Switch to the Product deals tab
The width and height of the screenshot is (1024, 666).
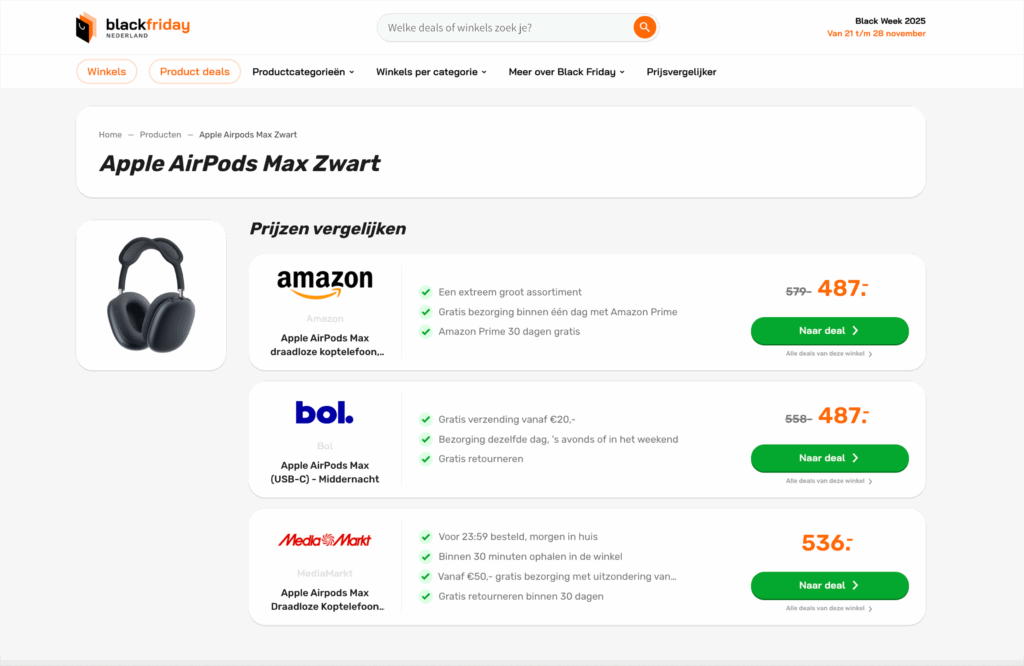tap(195, 72)
